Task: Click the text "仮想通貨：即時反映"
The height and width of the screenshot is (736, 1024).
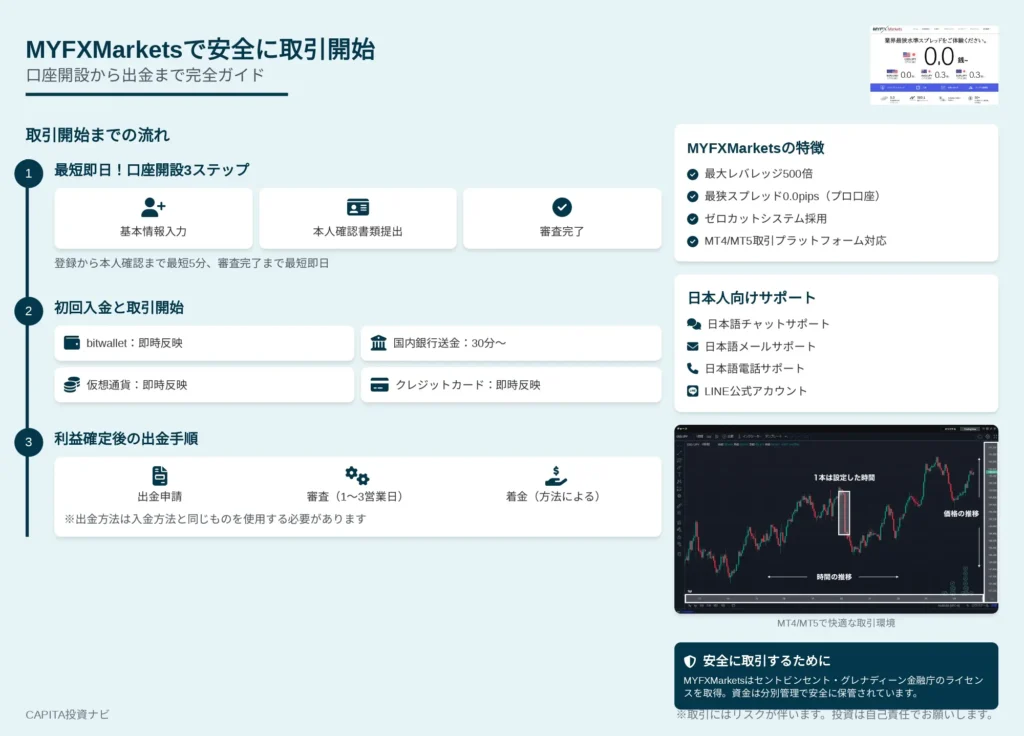Action: 137,385
